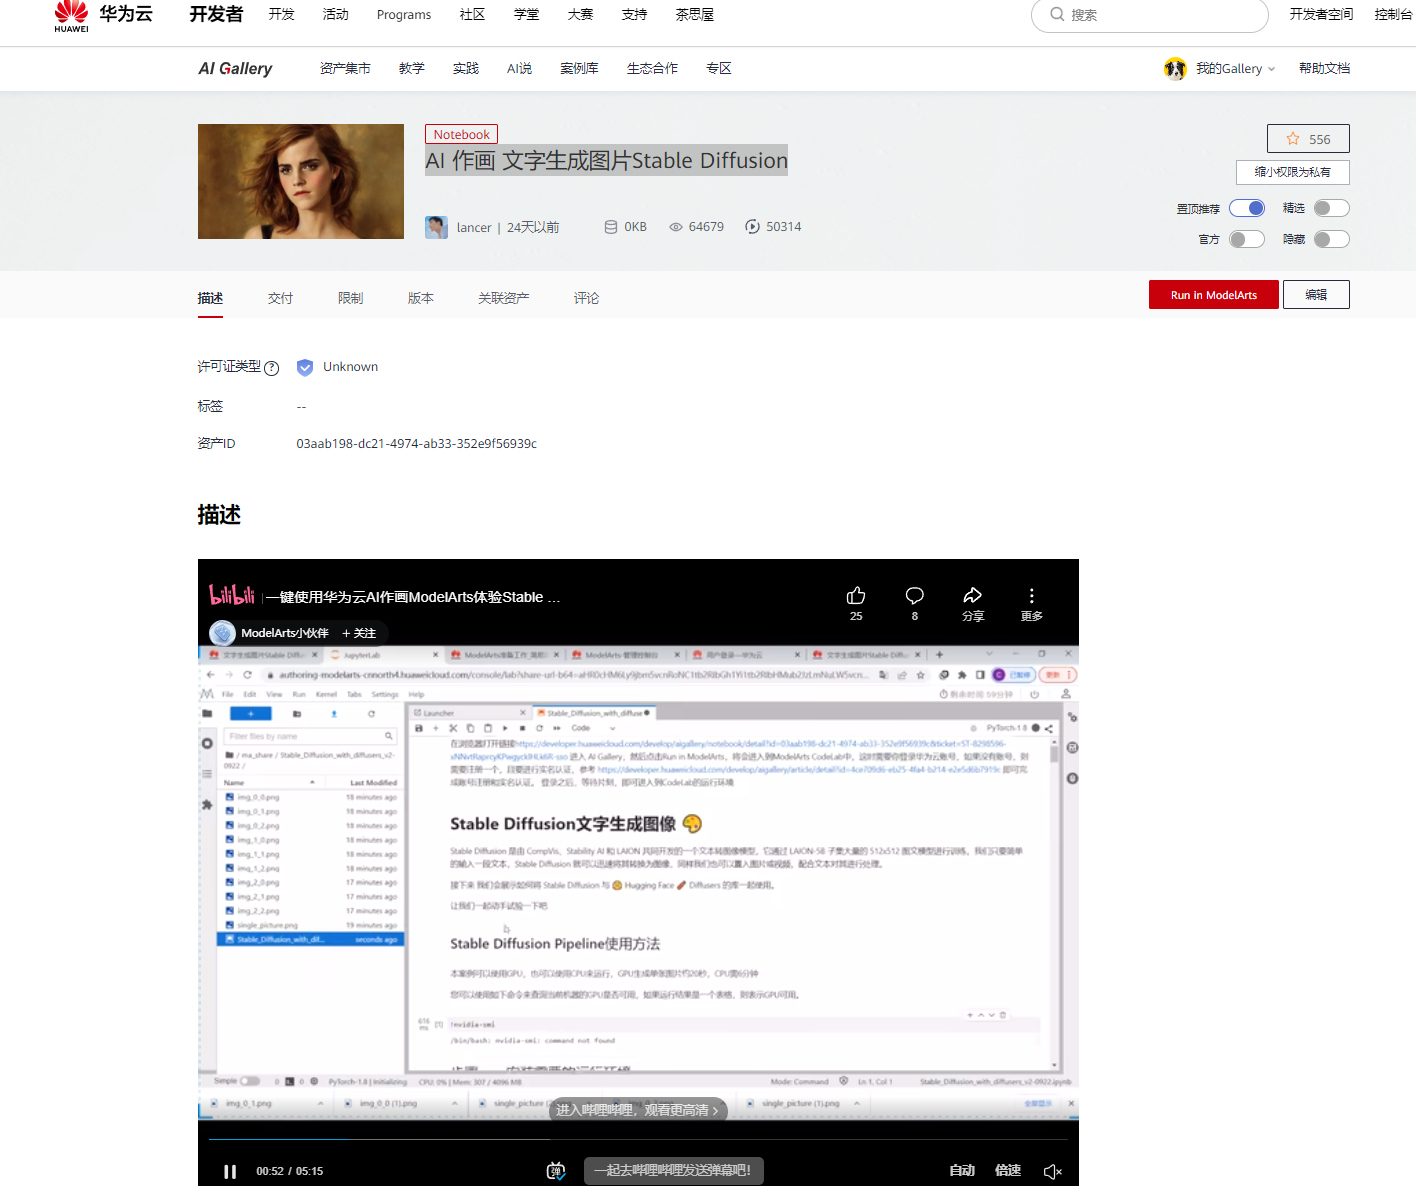Open 进入哔哩哔哩 higher quality link
This screenshot has width=1416, height=1186.
(637, 1110)
